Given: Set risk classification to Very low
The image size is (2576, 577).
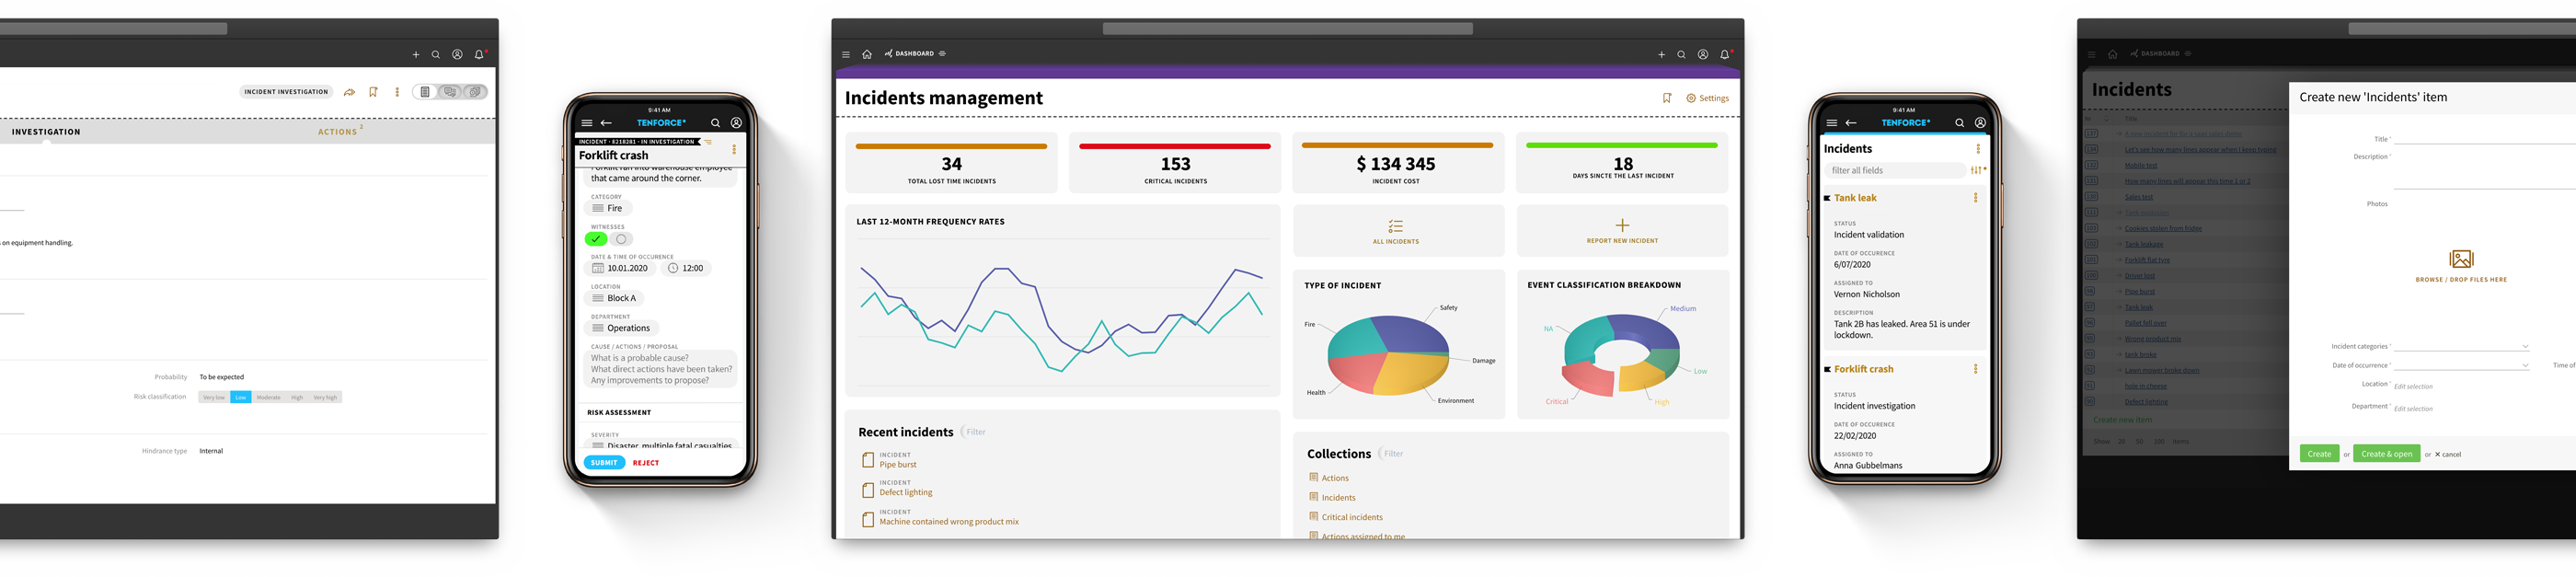Looking at the screenshot, I should [x=214, y=397].
